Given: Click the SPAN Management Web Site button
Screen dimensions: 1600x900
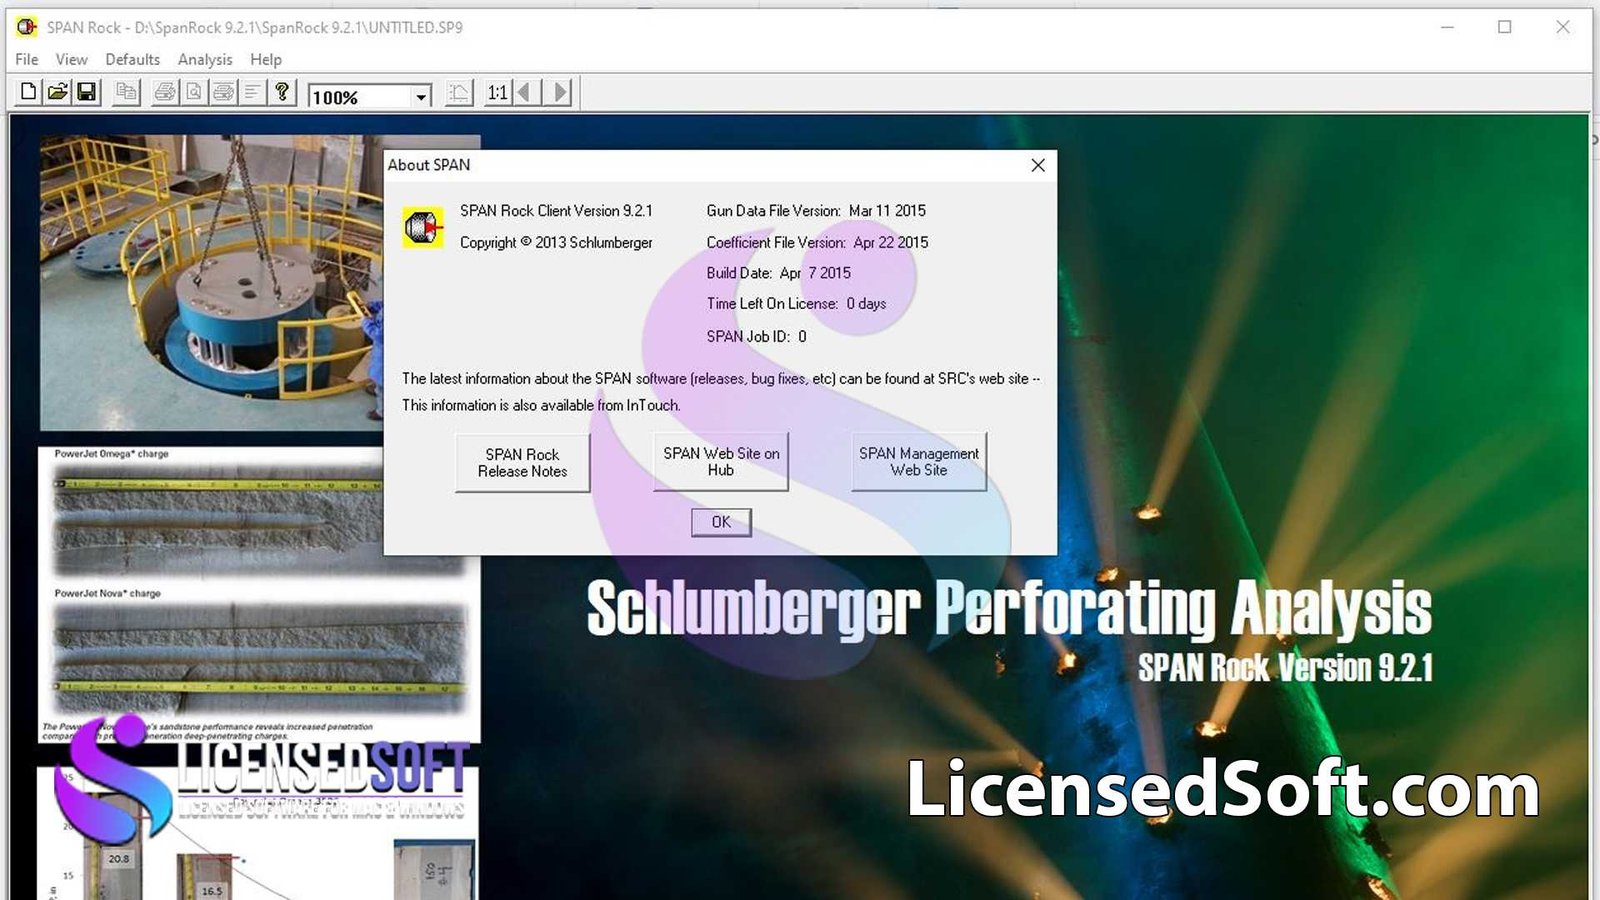Looking at the screenshot, I should pyautogui.click(x=919, y=461).
